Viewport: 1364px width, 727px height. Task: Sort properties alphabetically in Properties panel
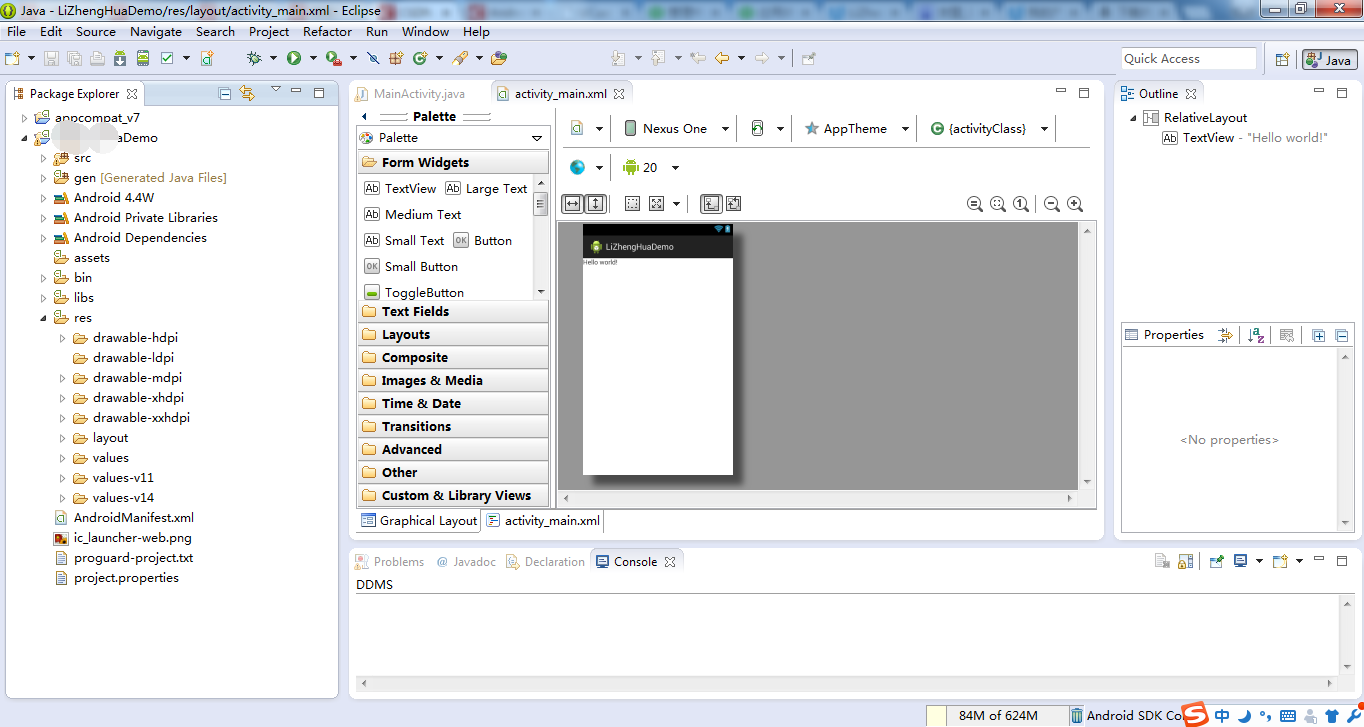(x=1257, y=335)
